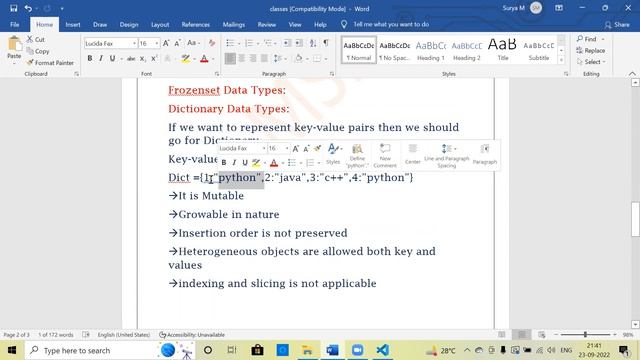Open mini toolbar font size dropdown
640x360 pixels.
(x=287, y=148)
